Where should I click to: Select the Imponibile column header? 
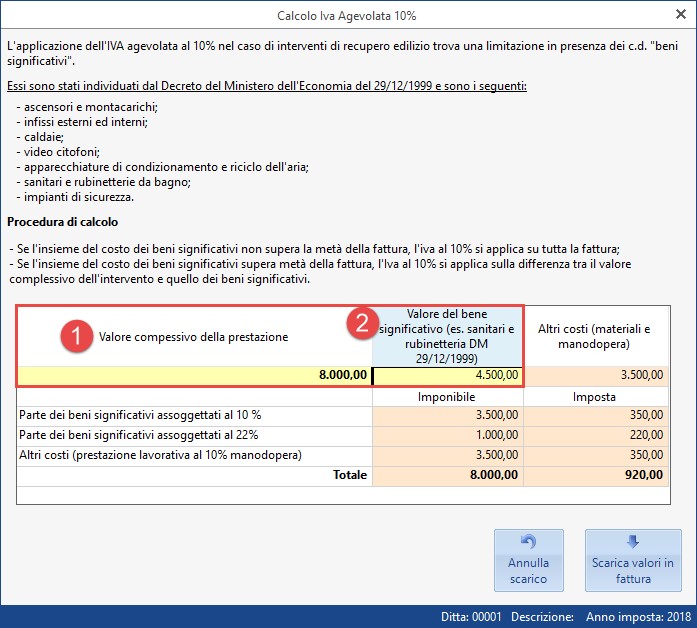tap(446, 397)
